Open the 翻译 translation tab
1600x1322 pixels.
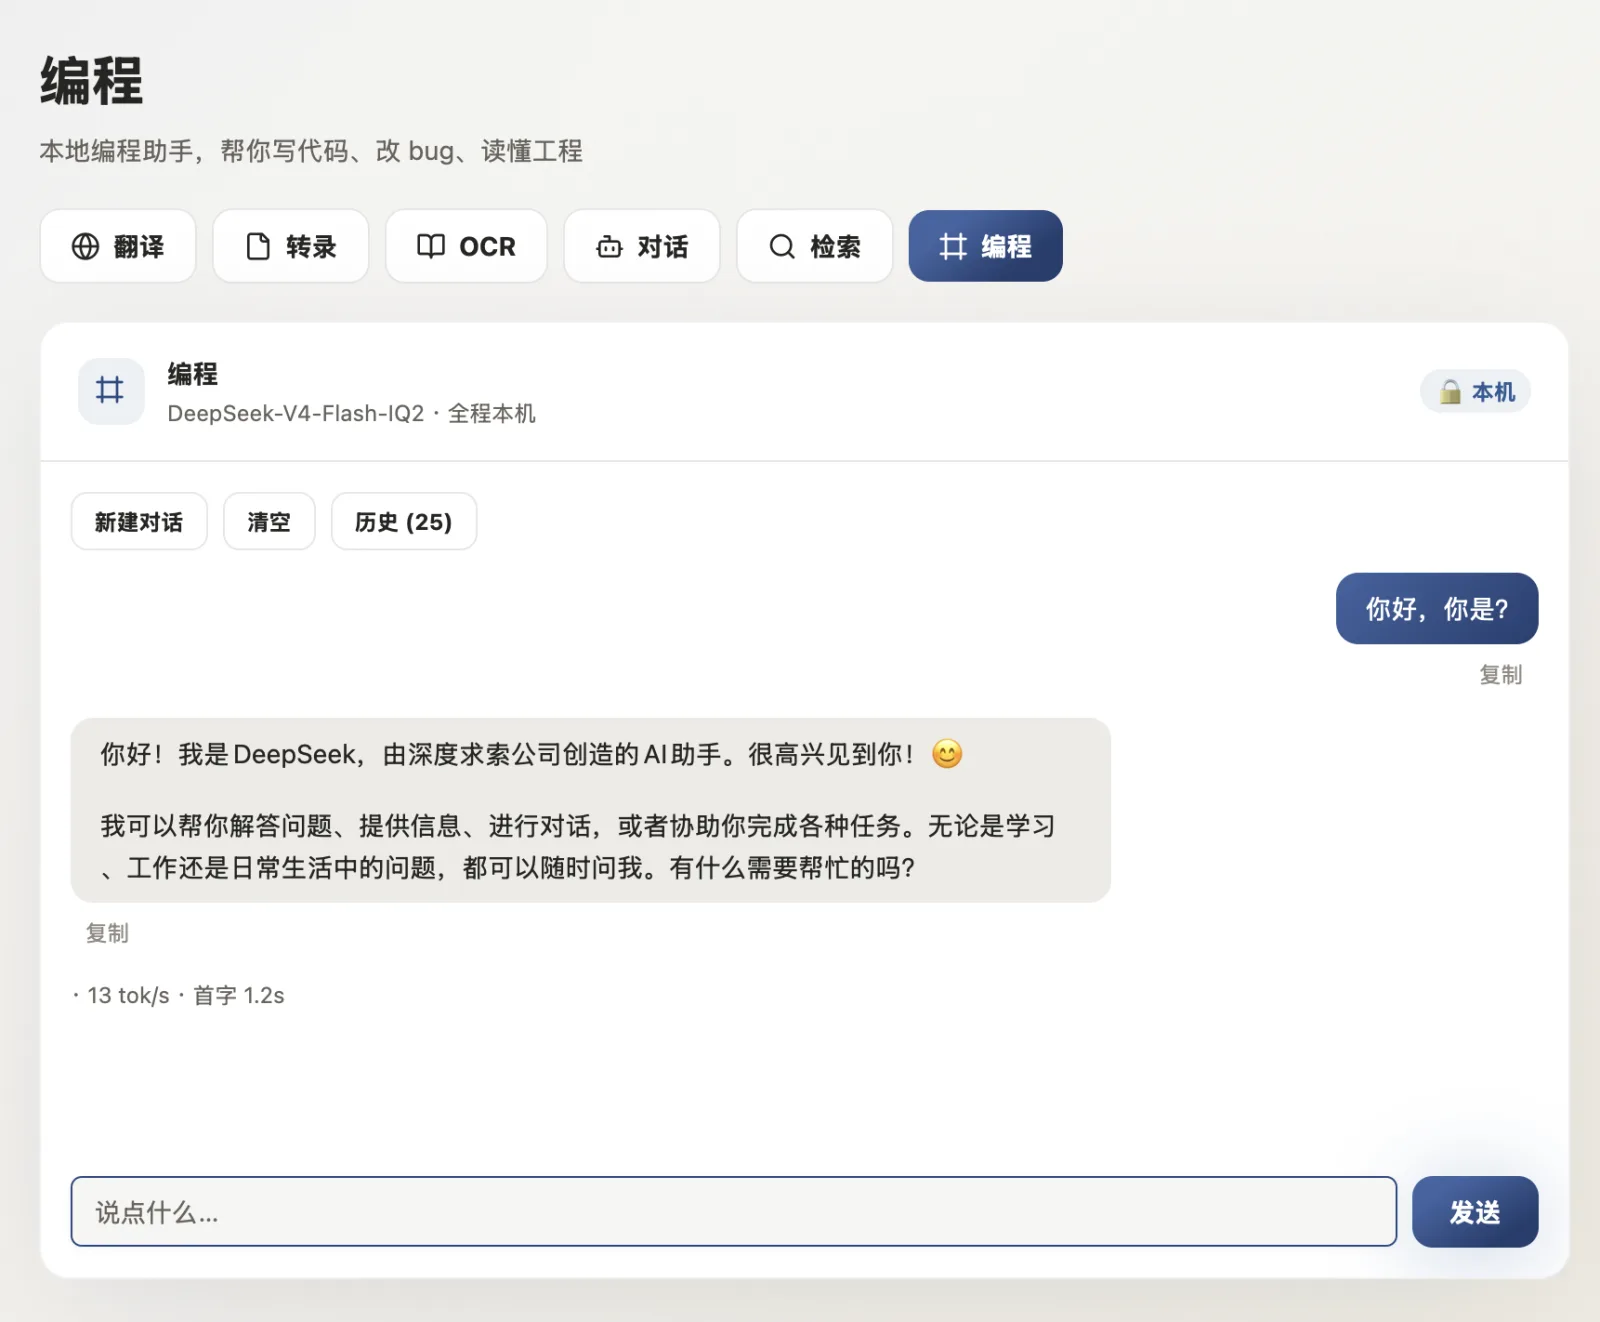coord(118,246)
